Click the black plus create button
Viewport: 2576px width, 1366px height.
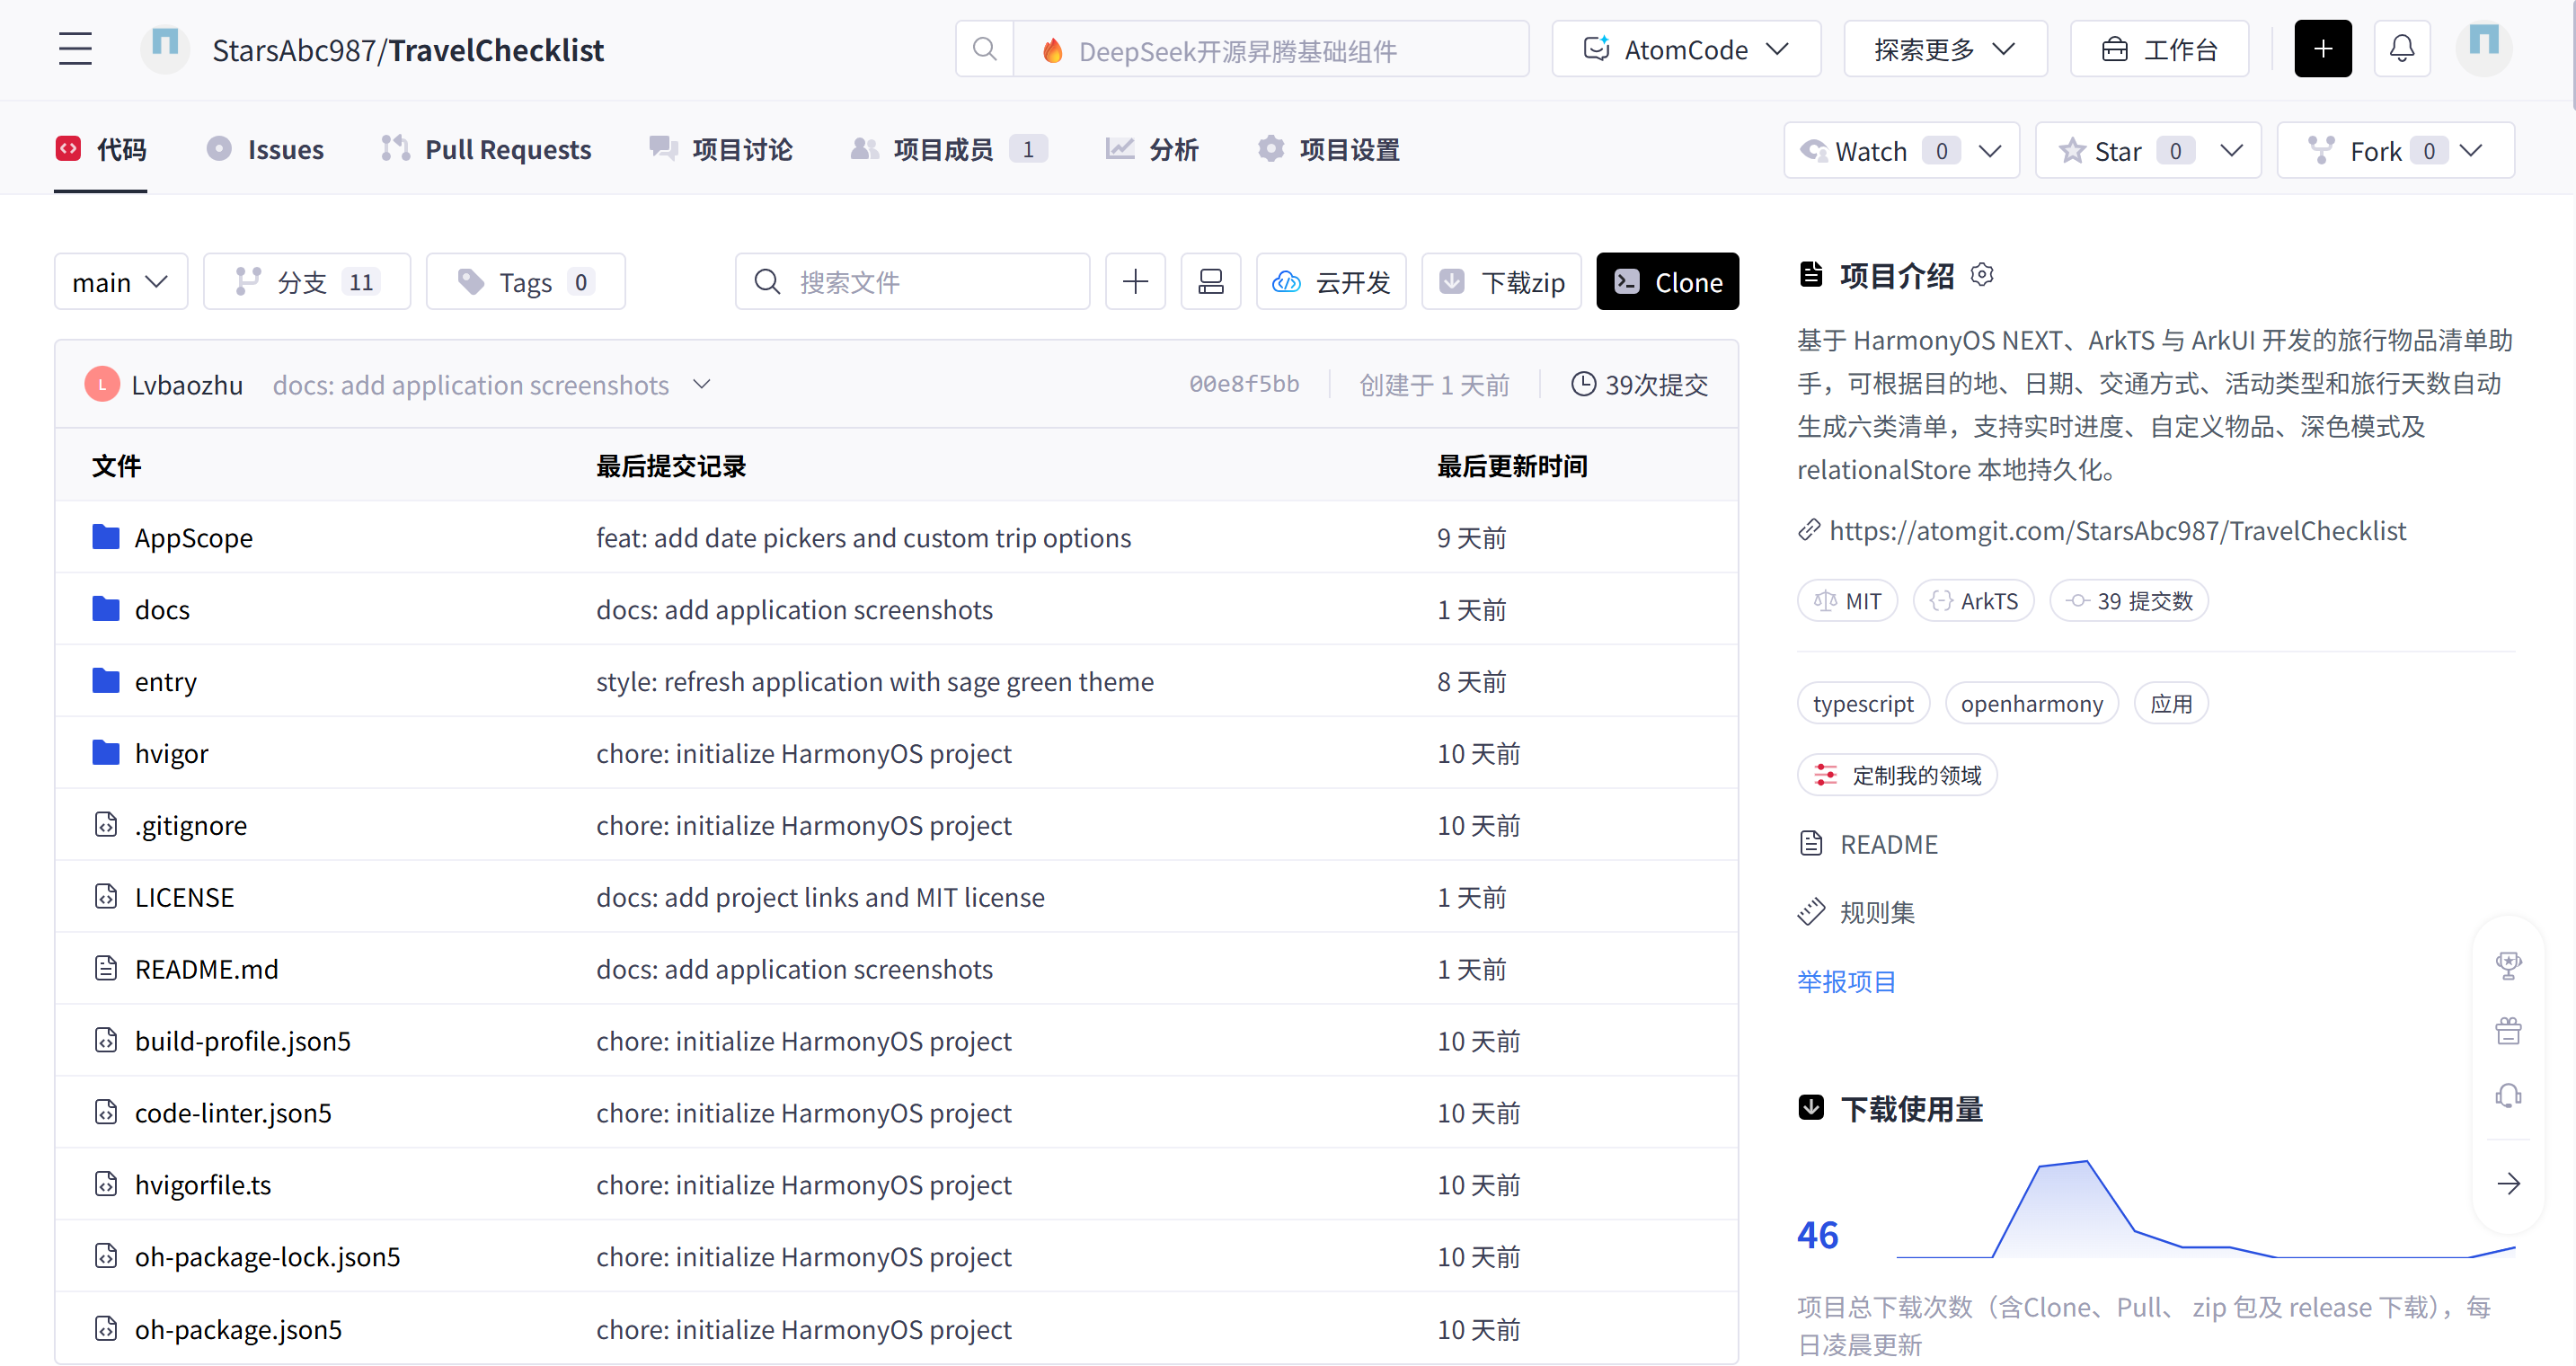coord(2322,49)
